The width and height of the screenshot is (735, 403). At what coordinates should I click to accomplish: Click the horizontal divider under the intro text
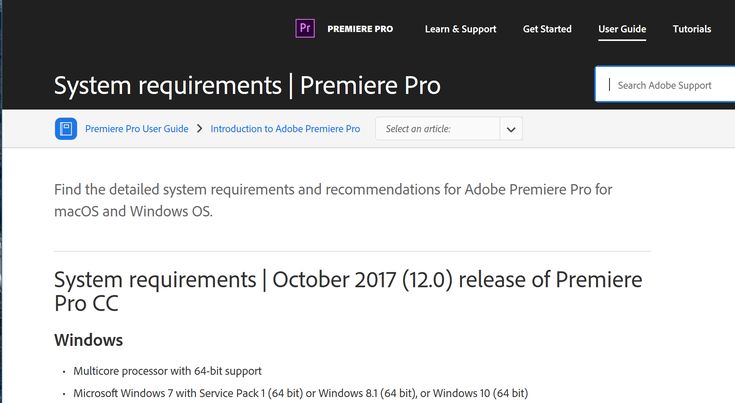pos(352,251)
